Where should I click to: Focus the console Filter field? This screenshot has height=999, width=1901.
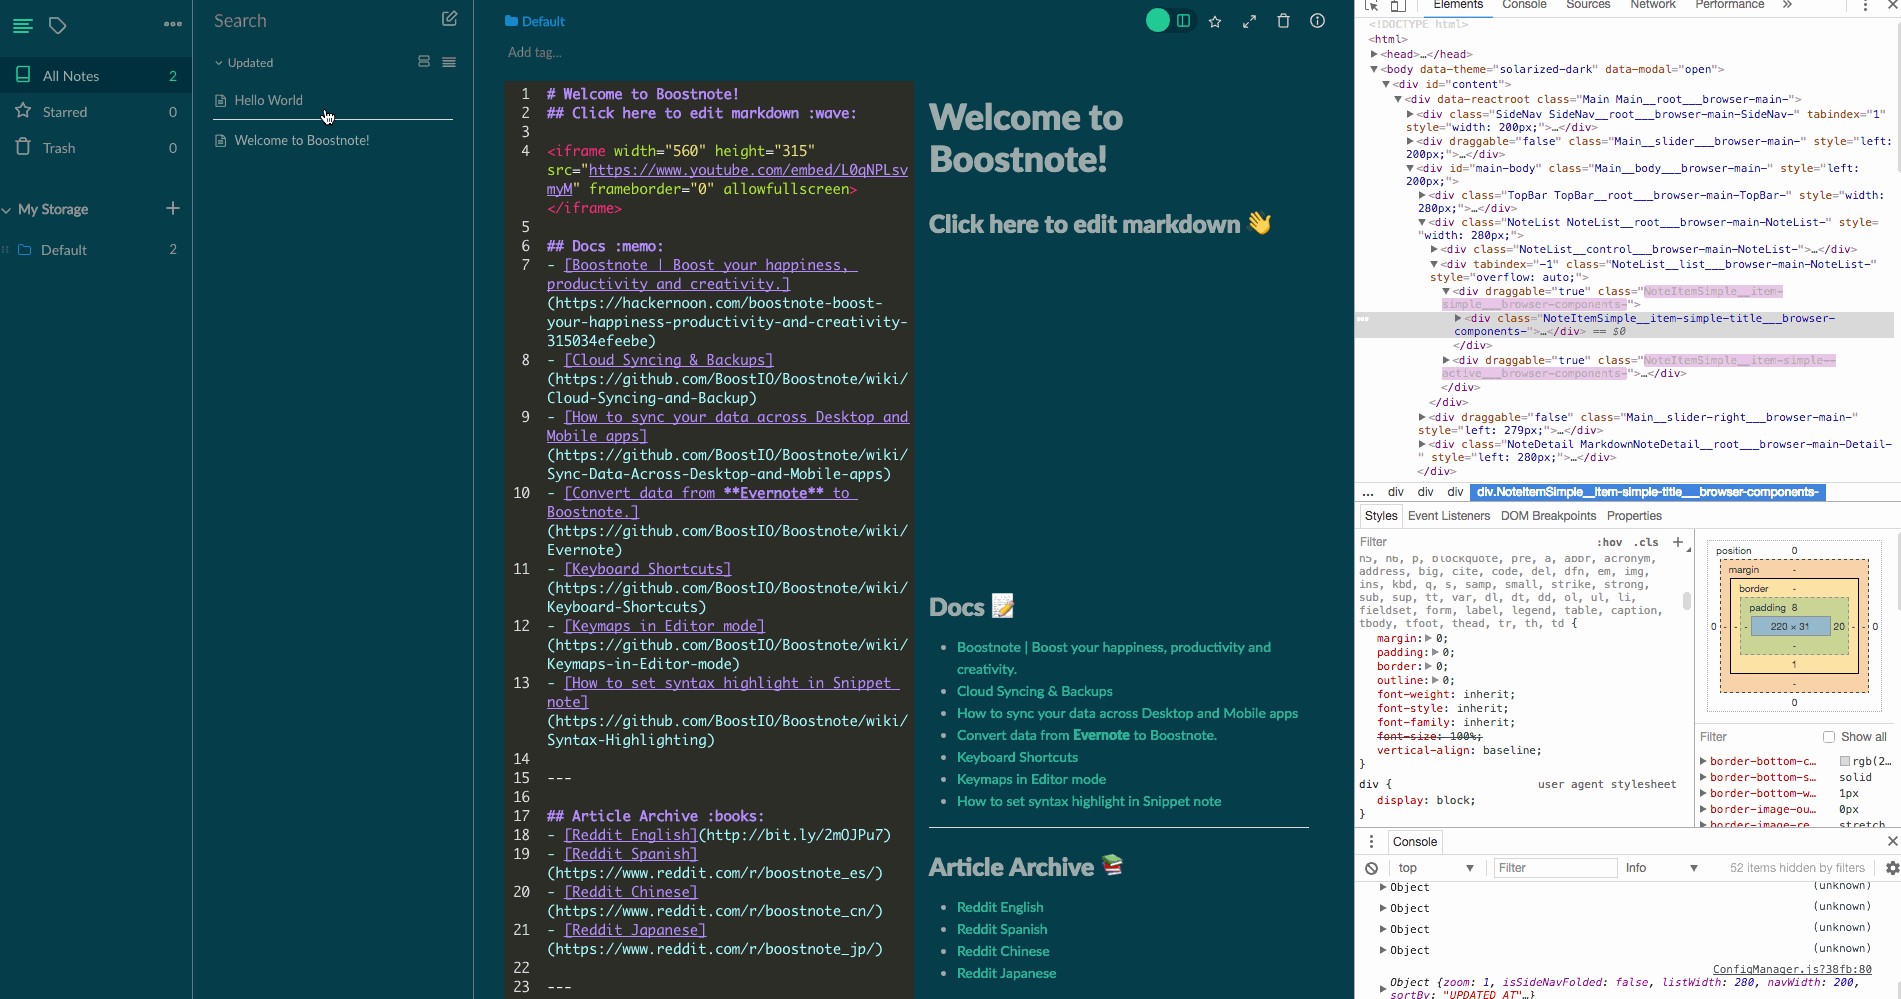click(1555, 868)
